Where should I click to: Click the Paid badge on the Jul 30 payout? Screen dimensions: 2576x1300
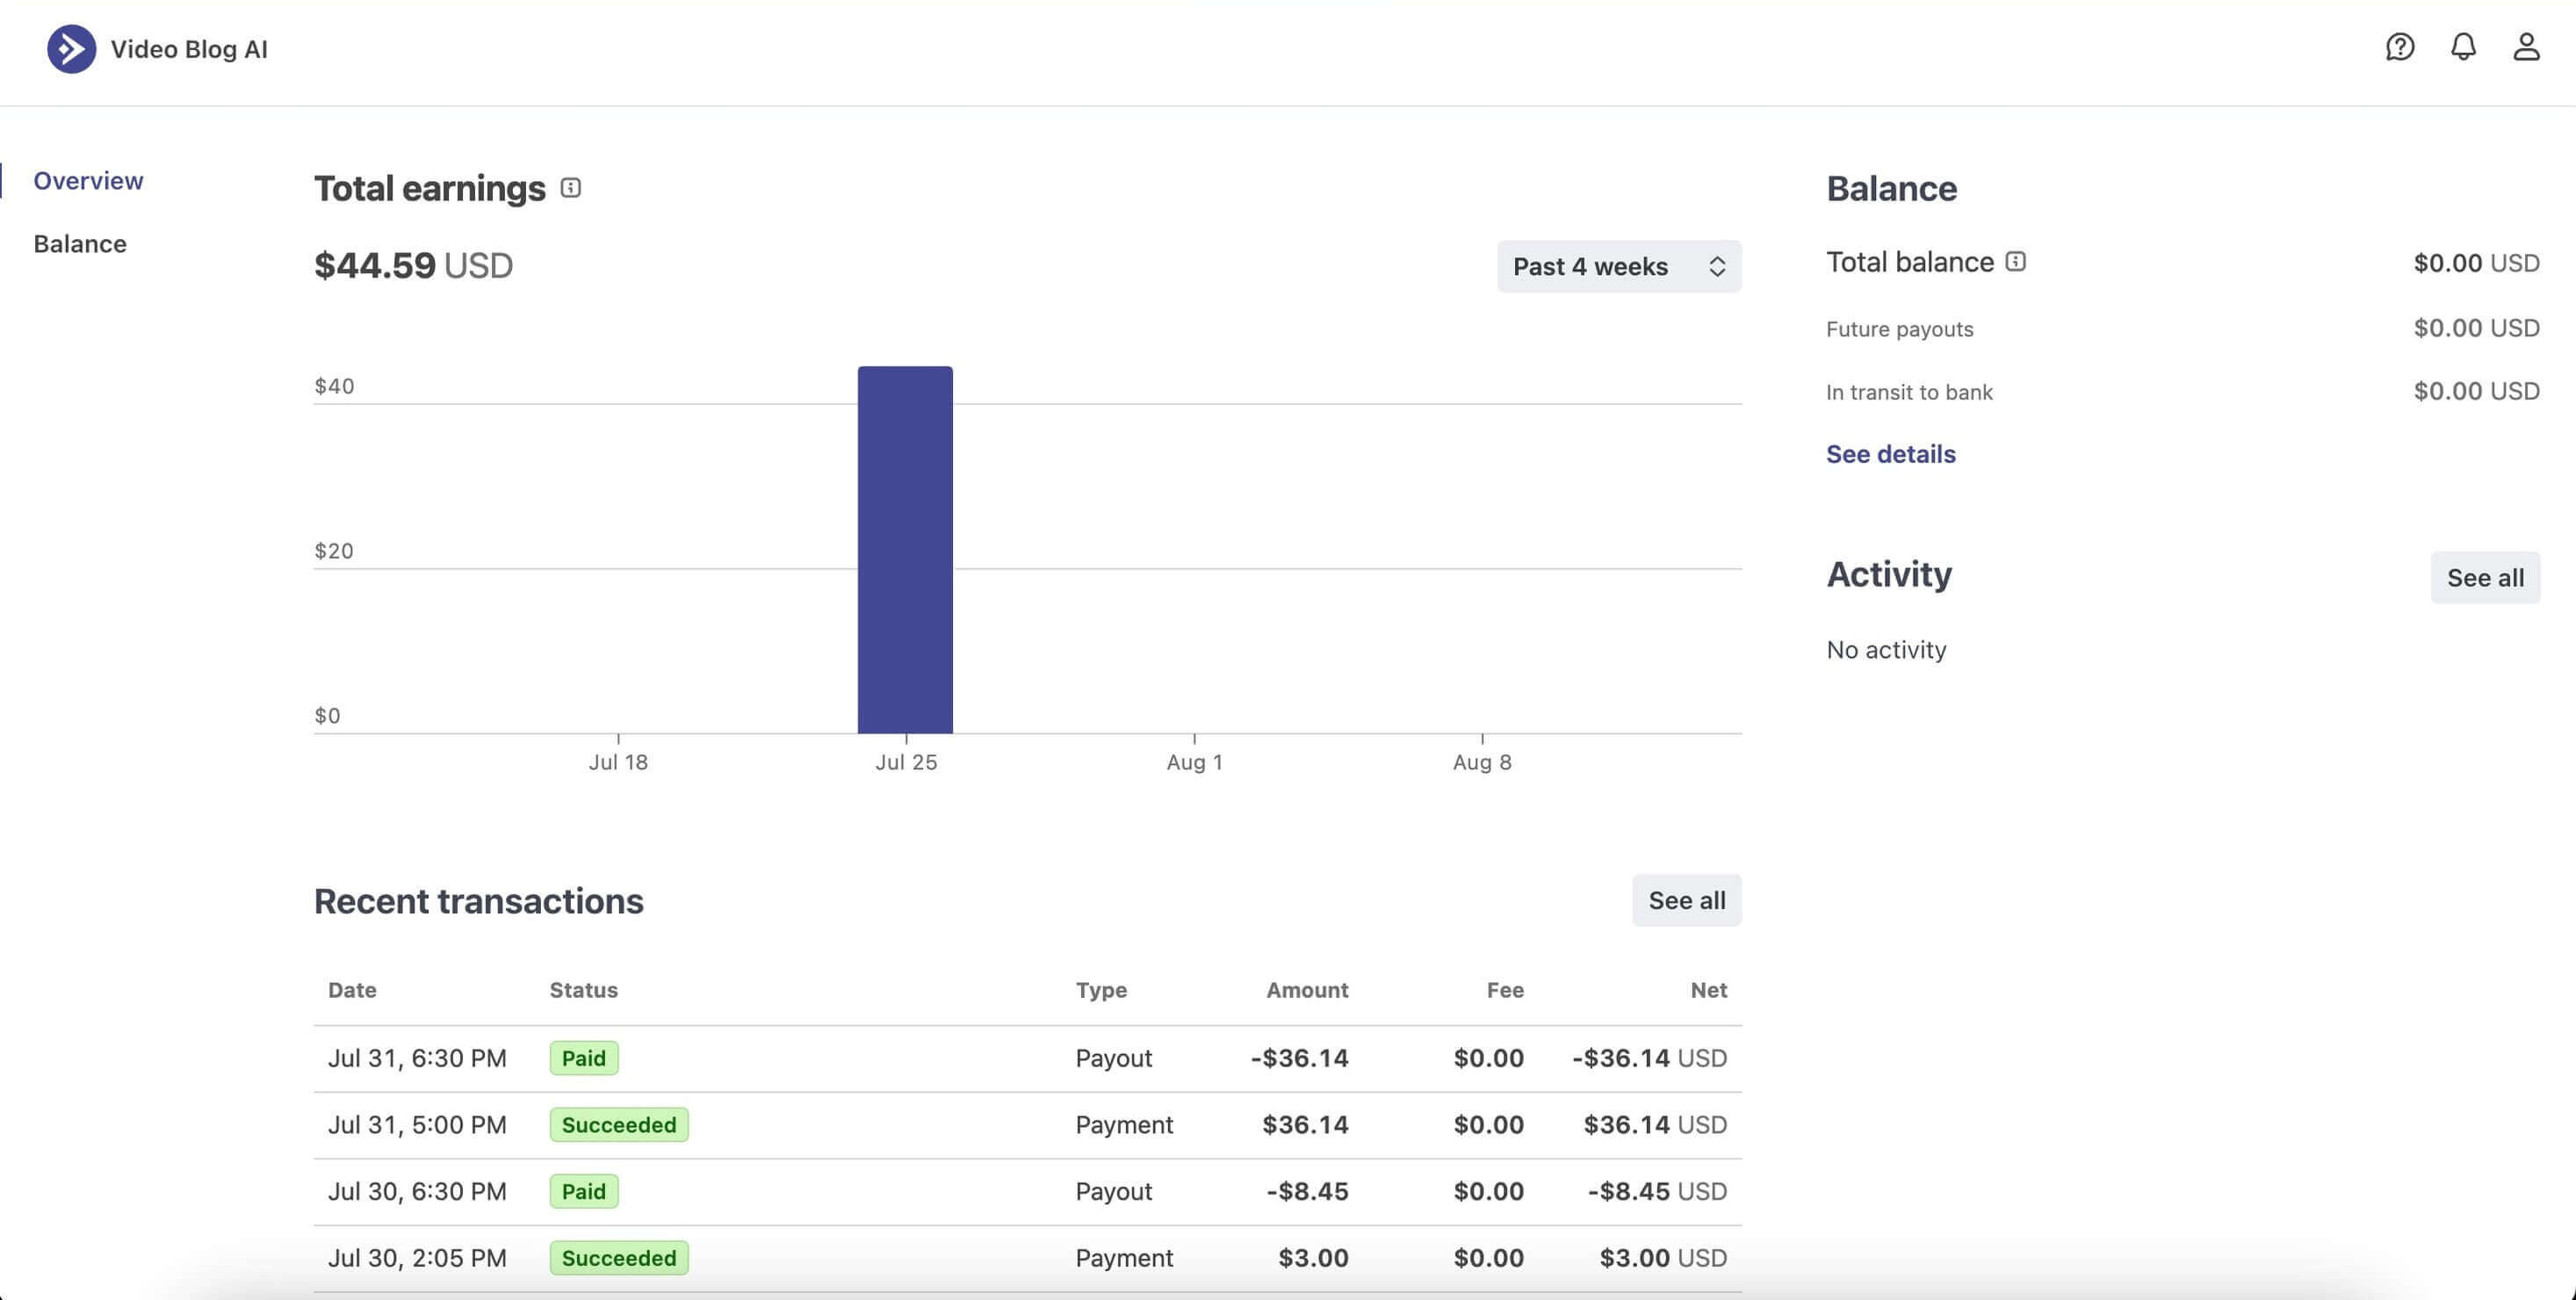pos(583,1191)
